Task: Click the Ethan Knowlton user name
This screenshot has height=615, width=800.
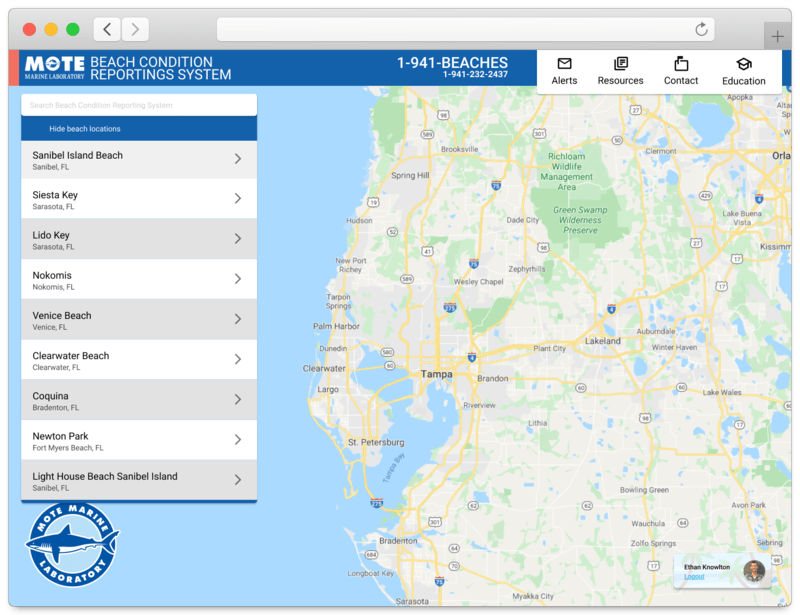Action: coord(707,567)
